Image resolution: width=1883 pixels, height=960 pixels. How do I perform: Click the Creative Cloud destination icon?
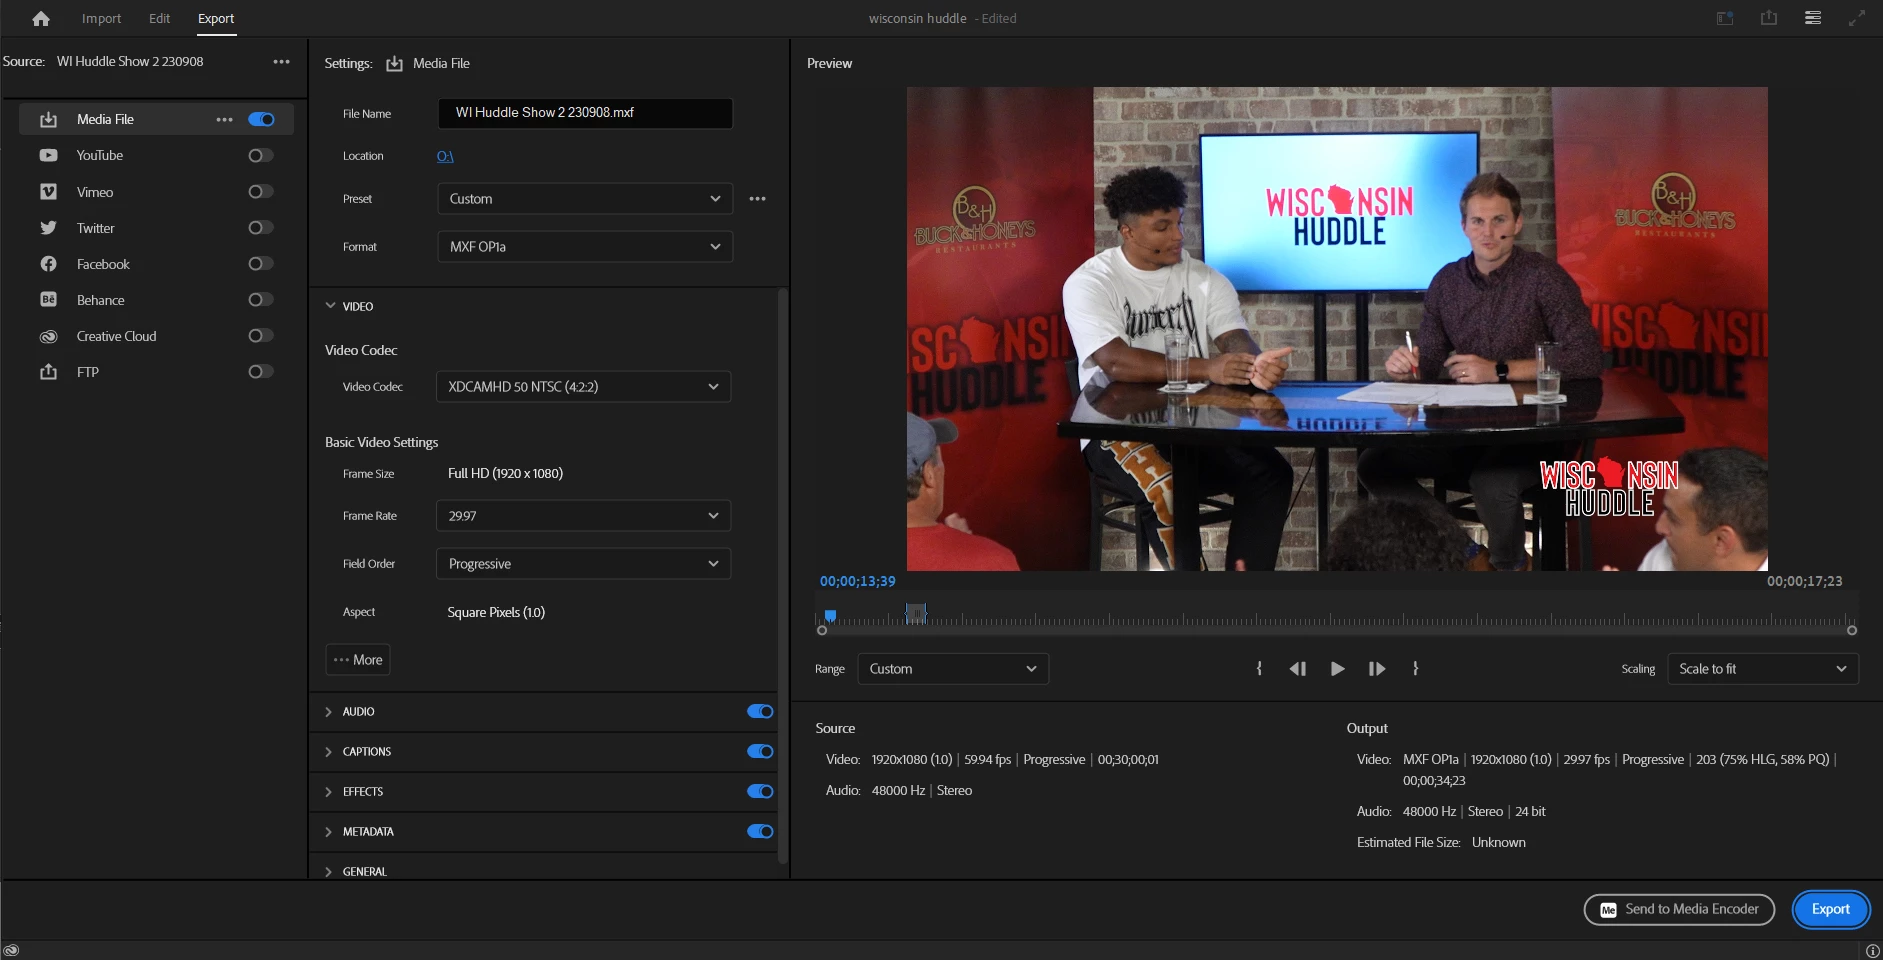click(x=48, y=336)
